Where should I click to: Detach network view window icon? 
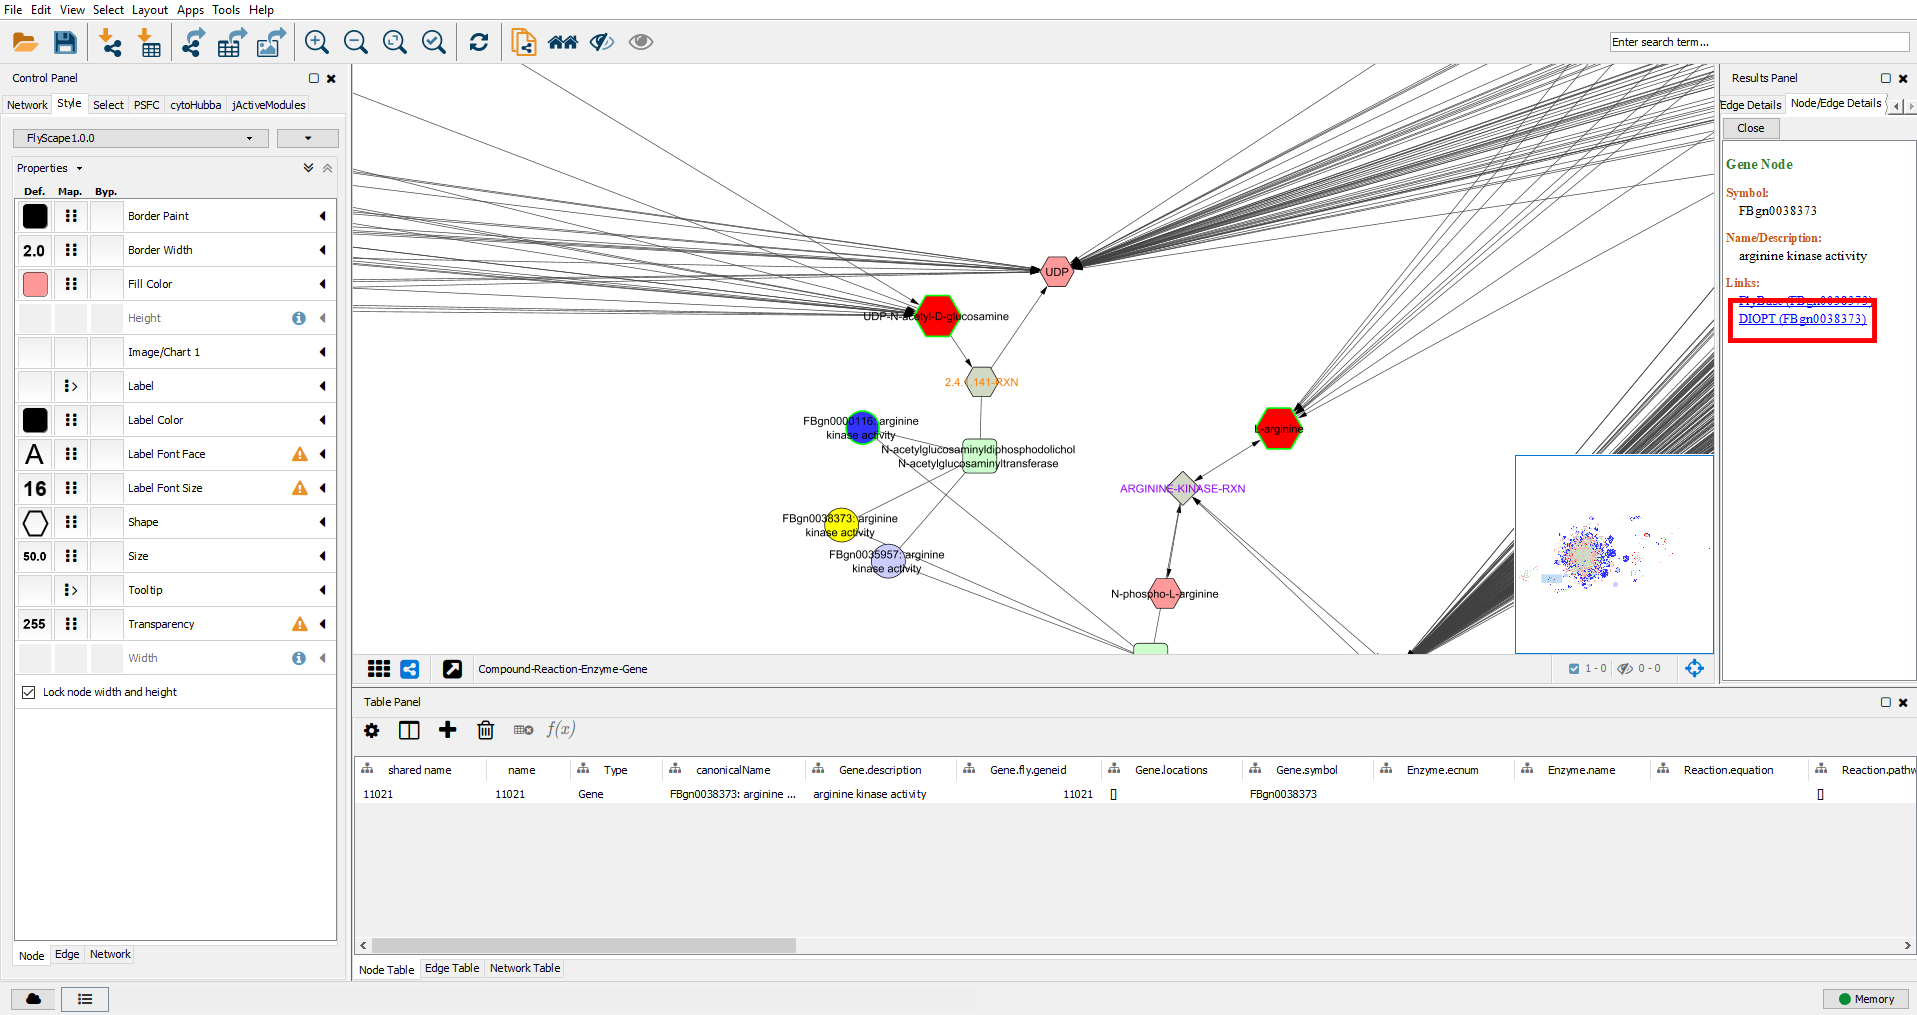tap(452, 669)
